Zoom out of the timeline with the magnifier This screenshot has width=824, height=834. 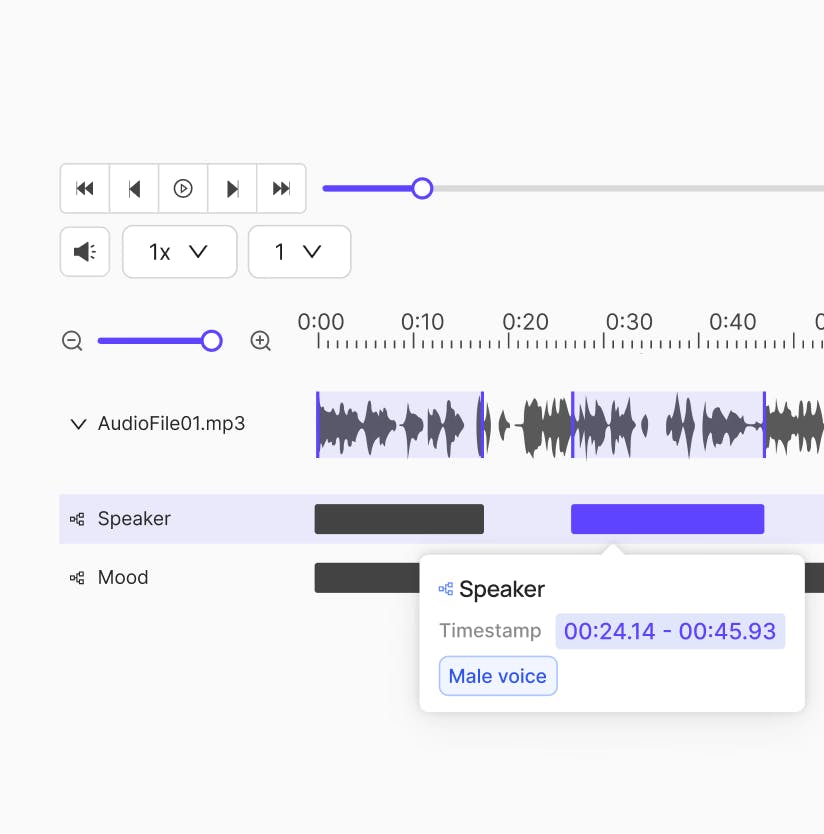[72, 341]
